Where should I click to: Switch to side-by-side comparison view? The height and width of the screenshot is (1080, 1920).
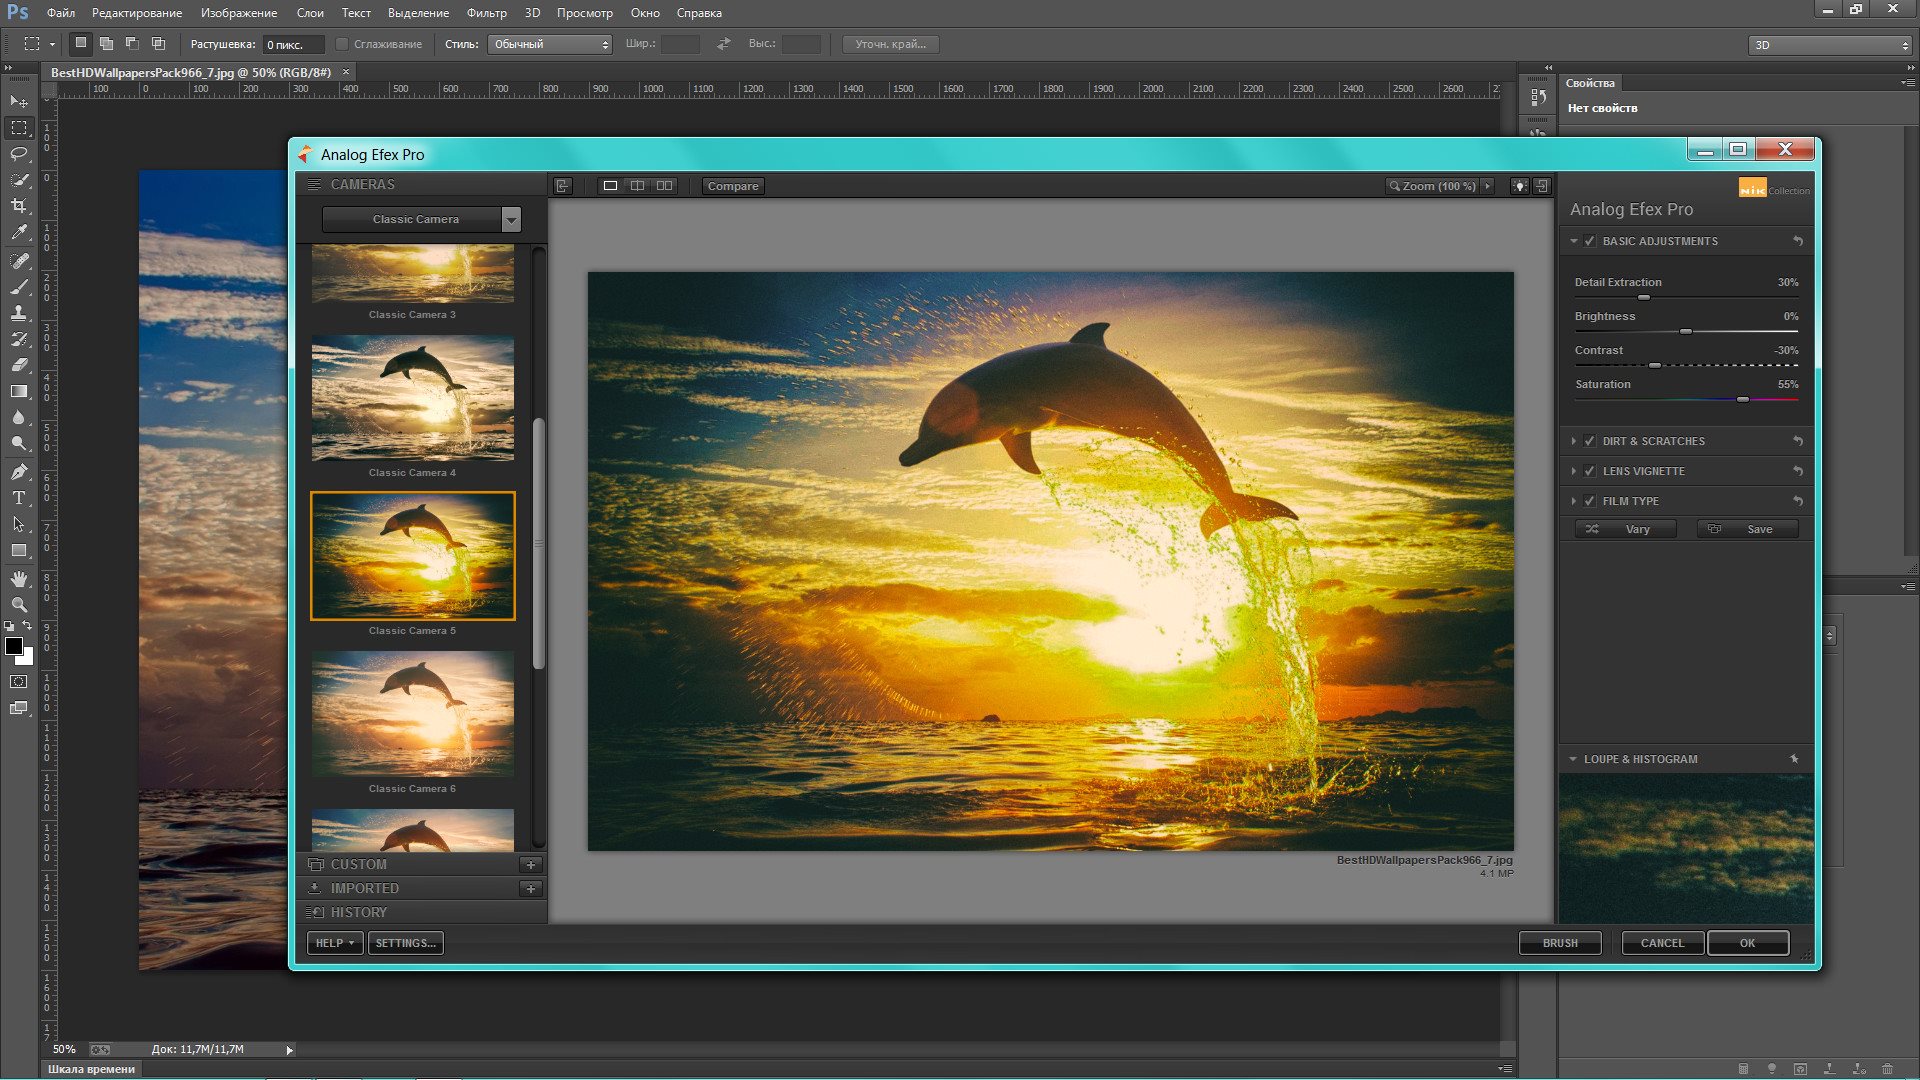point(665,185)
